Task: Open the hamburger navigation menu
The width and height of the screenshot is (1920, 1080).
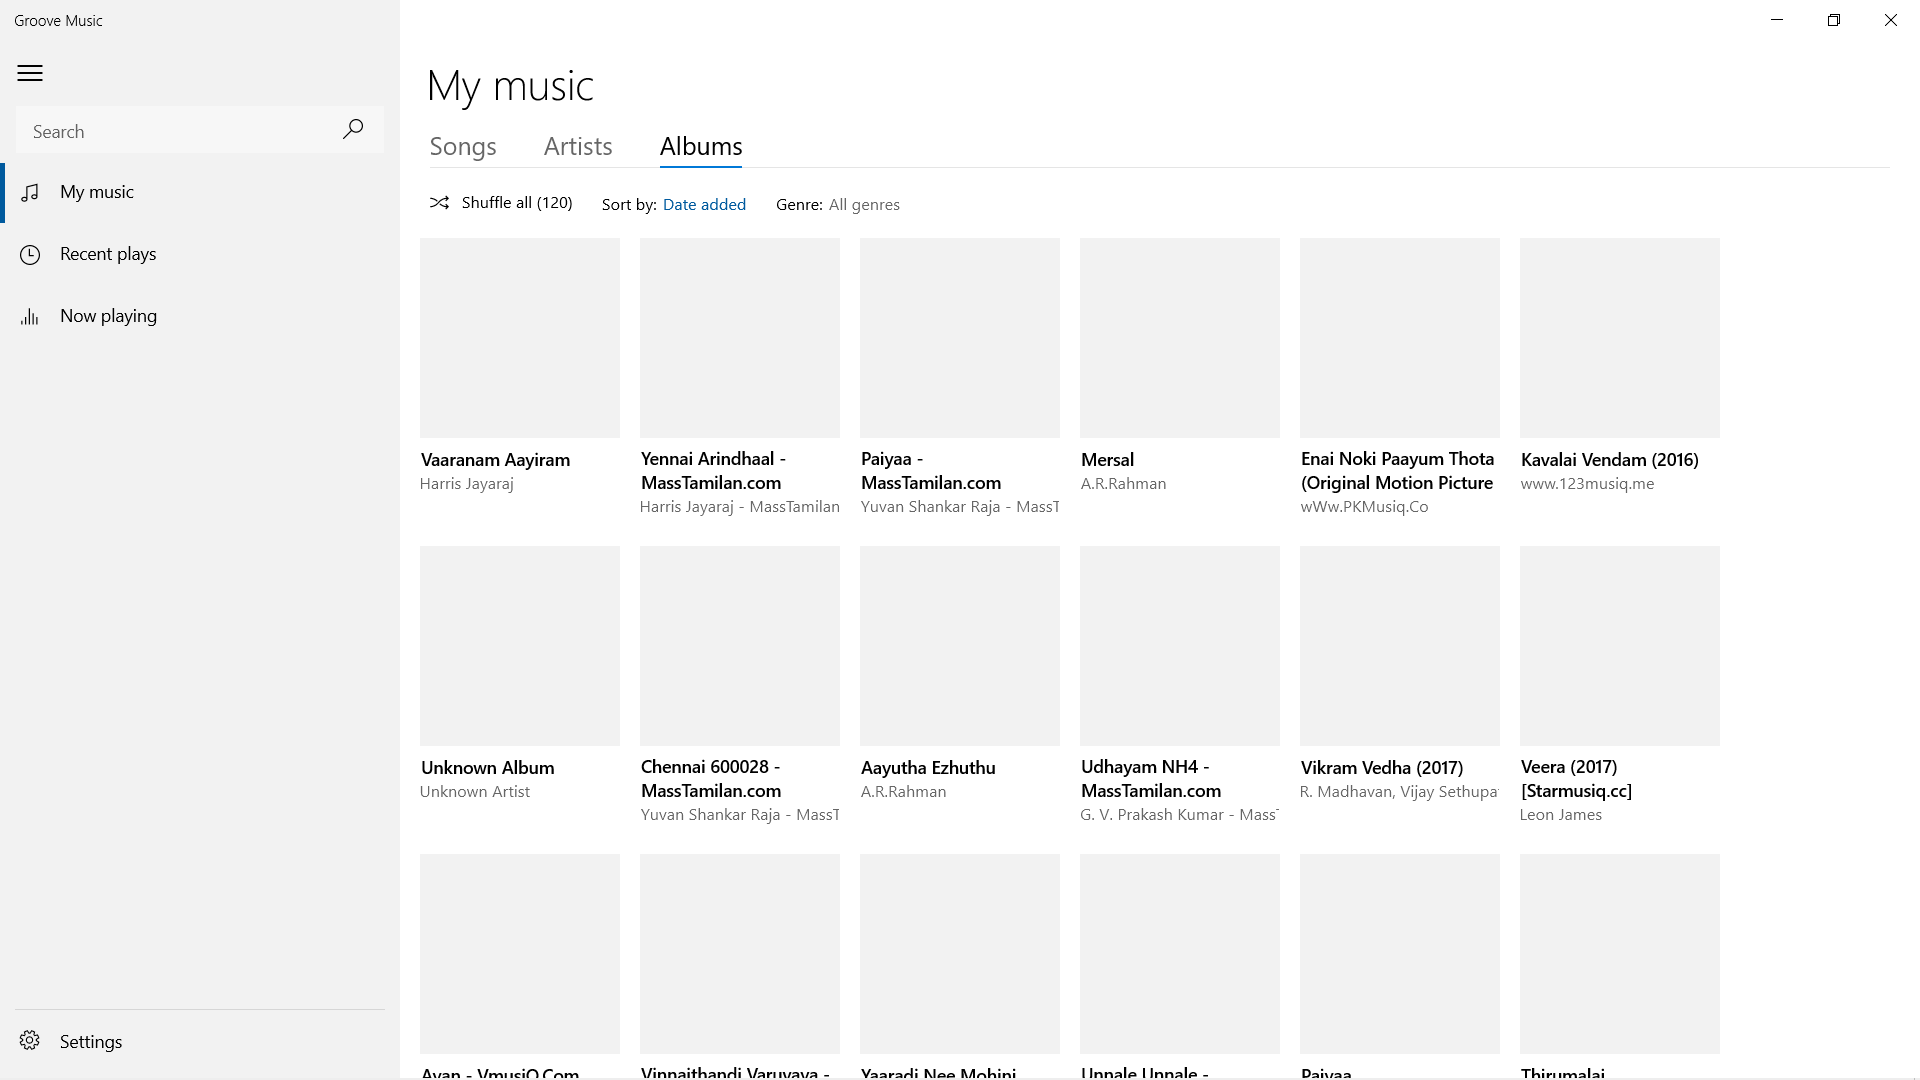Action: 30,73
